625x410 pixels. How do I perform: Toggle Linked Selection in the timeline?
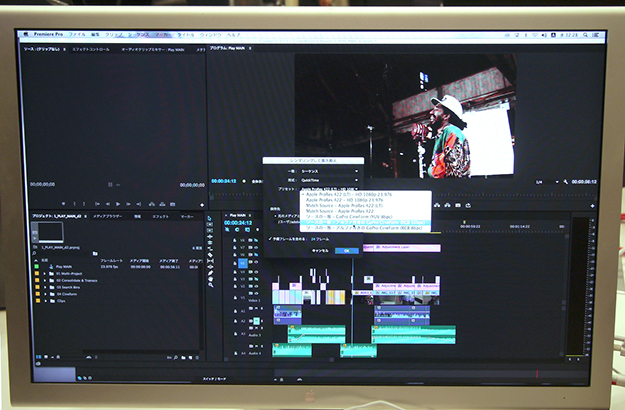[247, 230]
